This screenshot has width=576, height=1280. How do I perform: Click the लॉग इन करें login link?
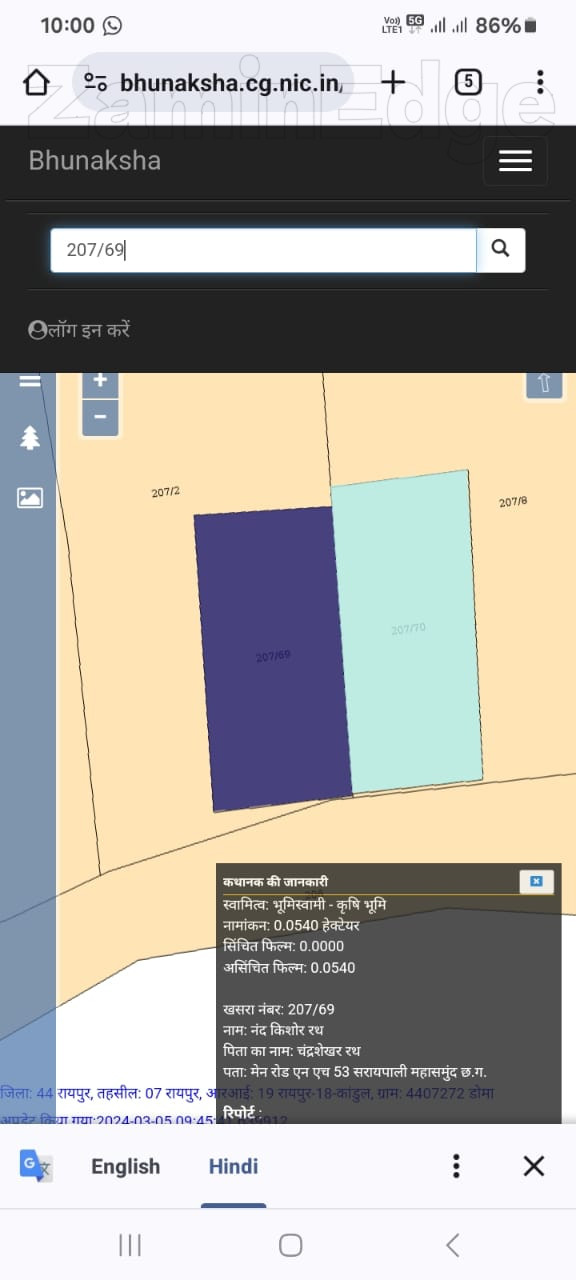[80, 330]
